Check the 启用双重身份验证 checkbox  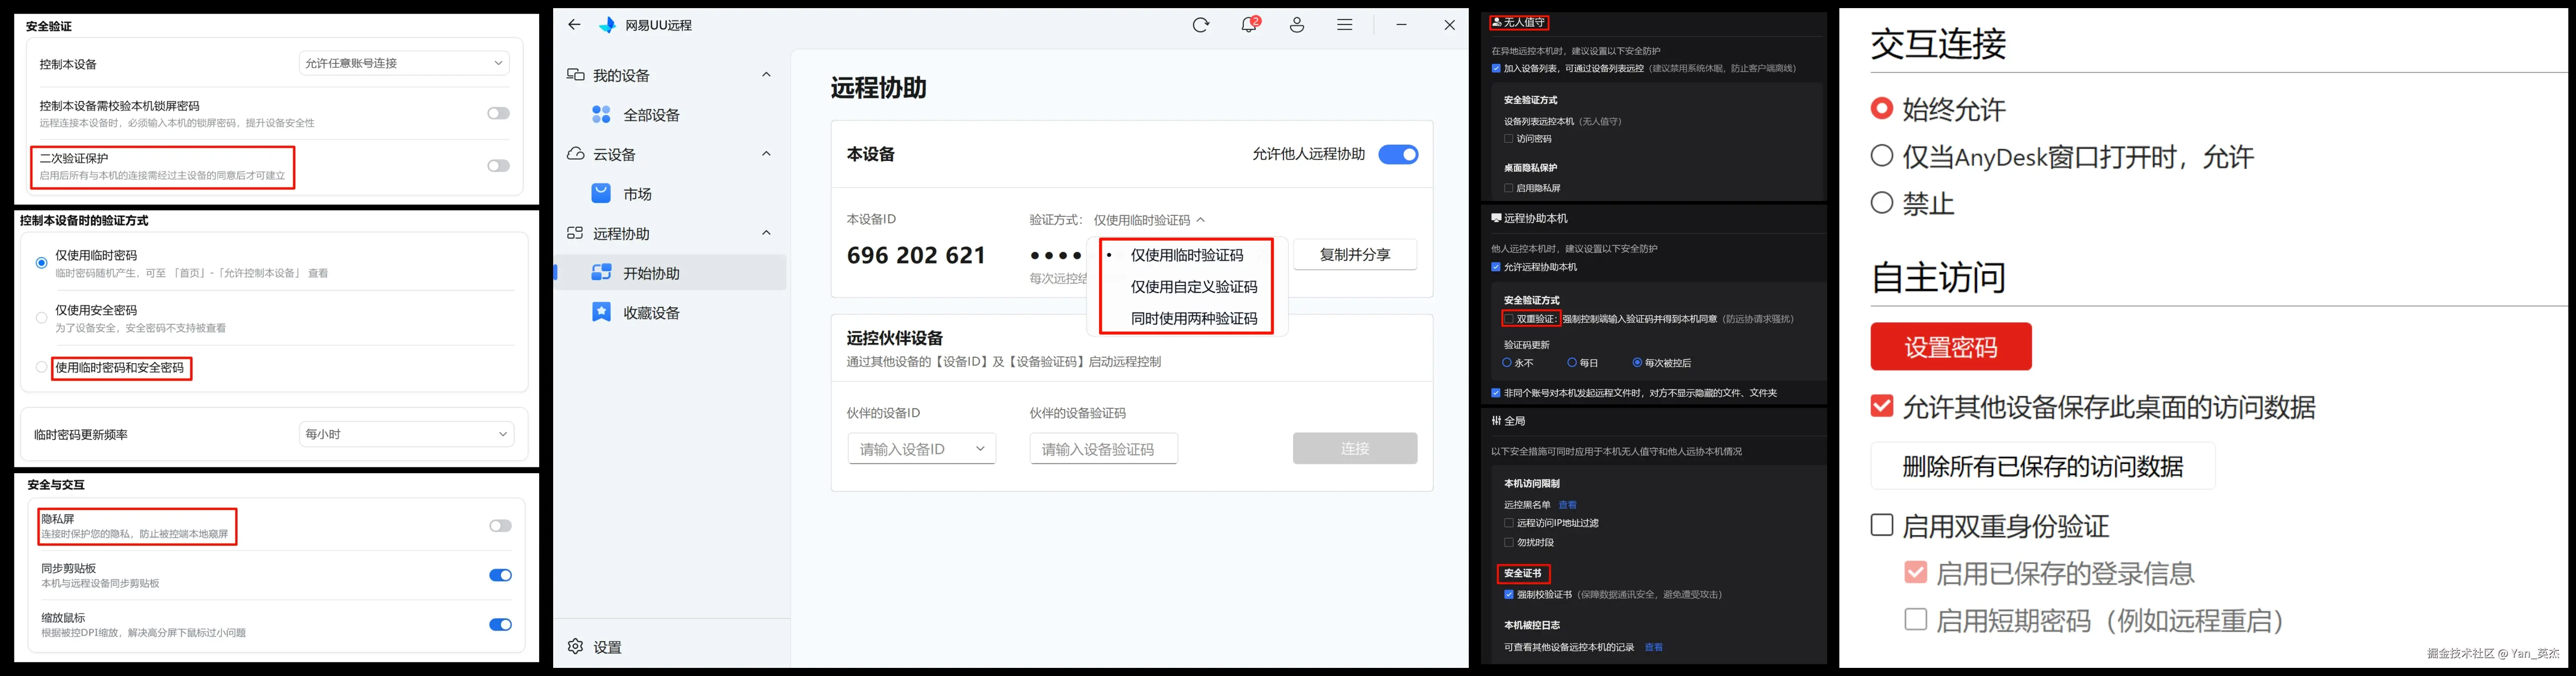[1882, 525]
